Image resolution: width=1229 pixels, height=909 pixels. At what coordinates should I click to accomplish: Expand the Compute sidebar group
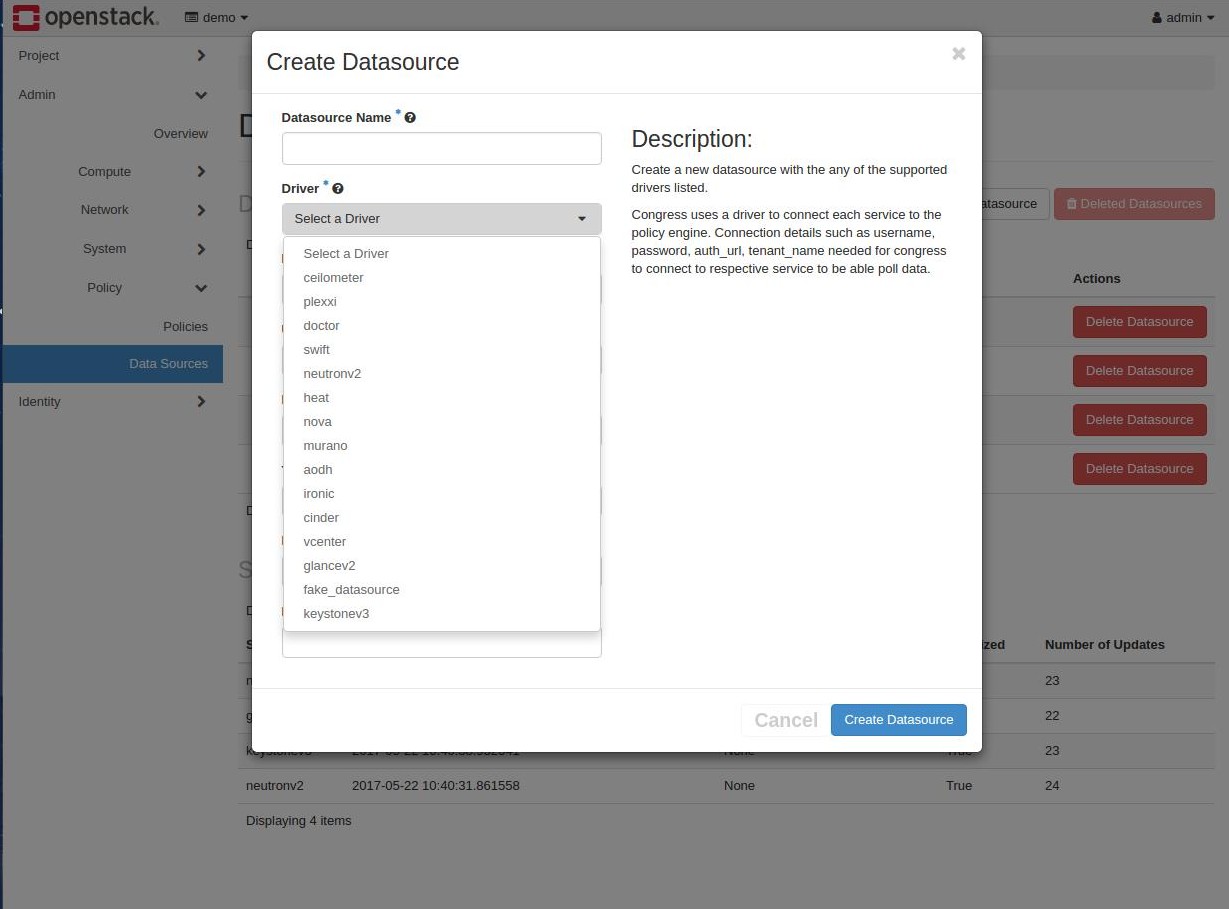(x=112, y=172)
